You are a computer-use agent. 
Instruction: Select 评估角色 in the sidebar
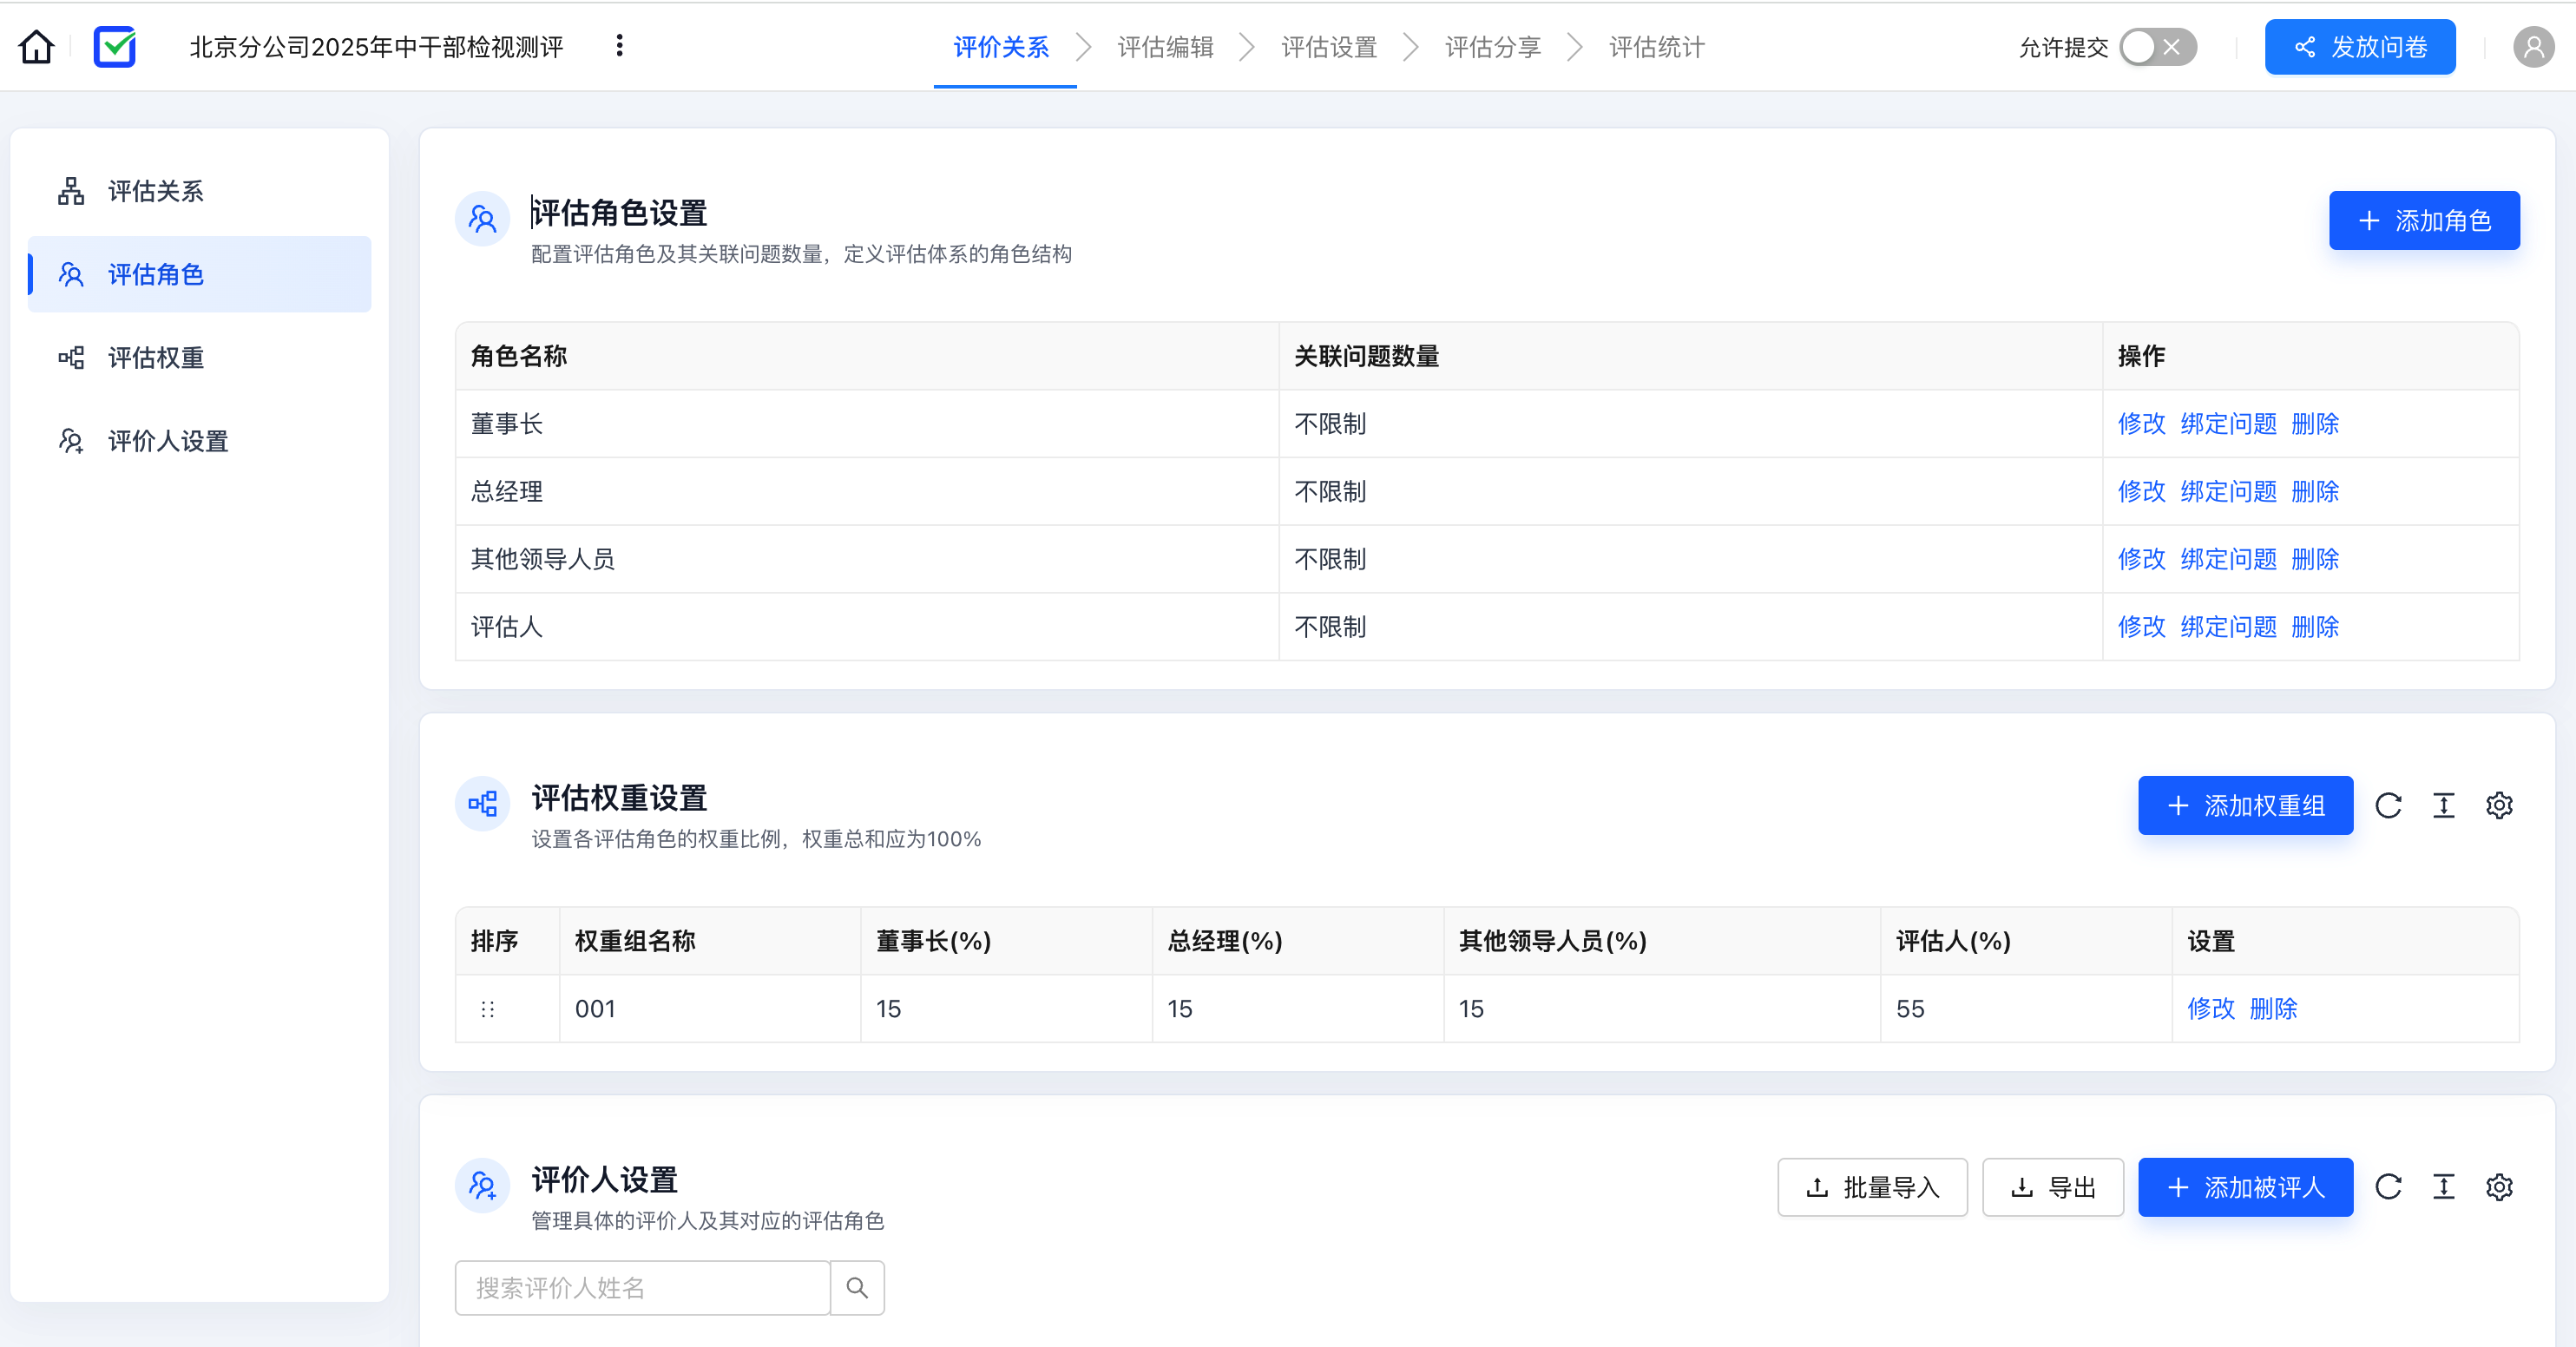click(200, 274)
